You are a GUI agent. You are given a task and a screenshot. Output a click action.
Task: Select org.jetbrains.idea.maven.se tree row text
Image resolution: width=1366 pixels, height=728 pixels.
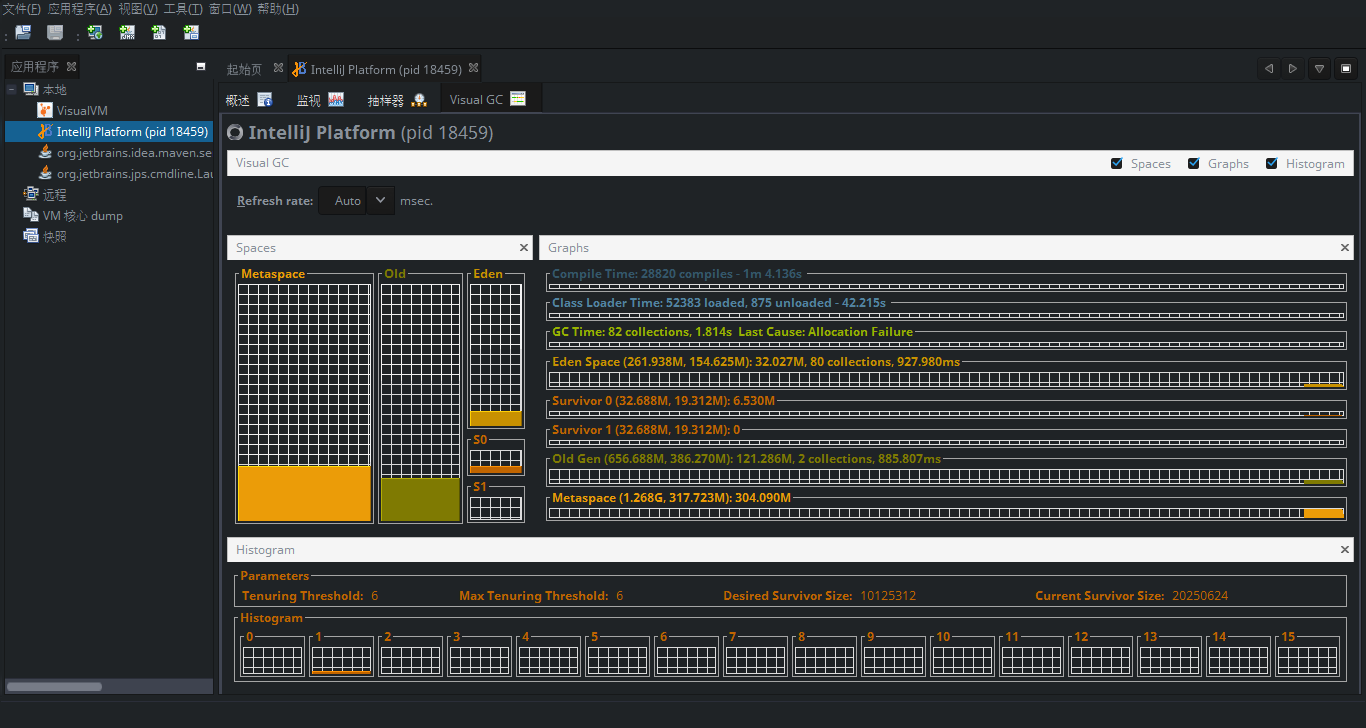[134, 153]
